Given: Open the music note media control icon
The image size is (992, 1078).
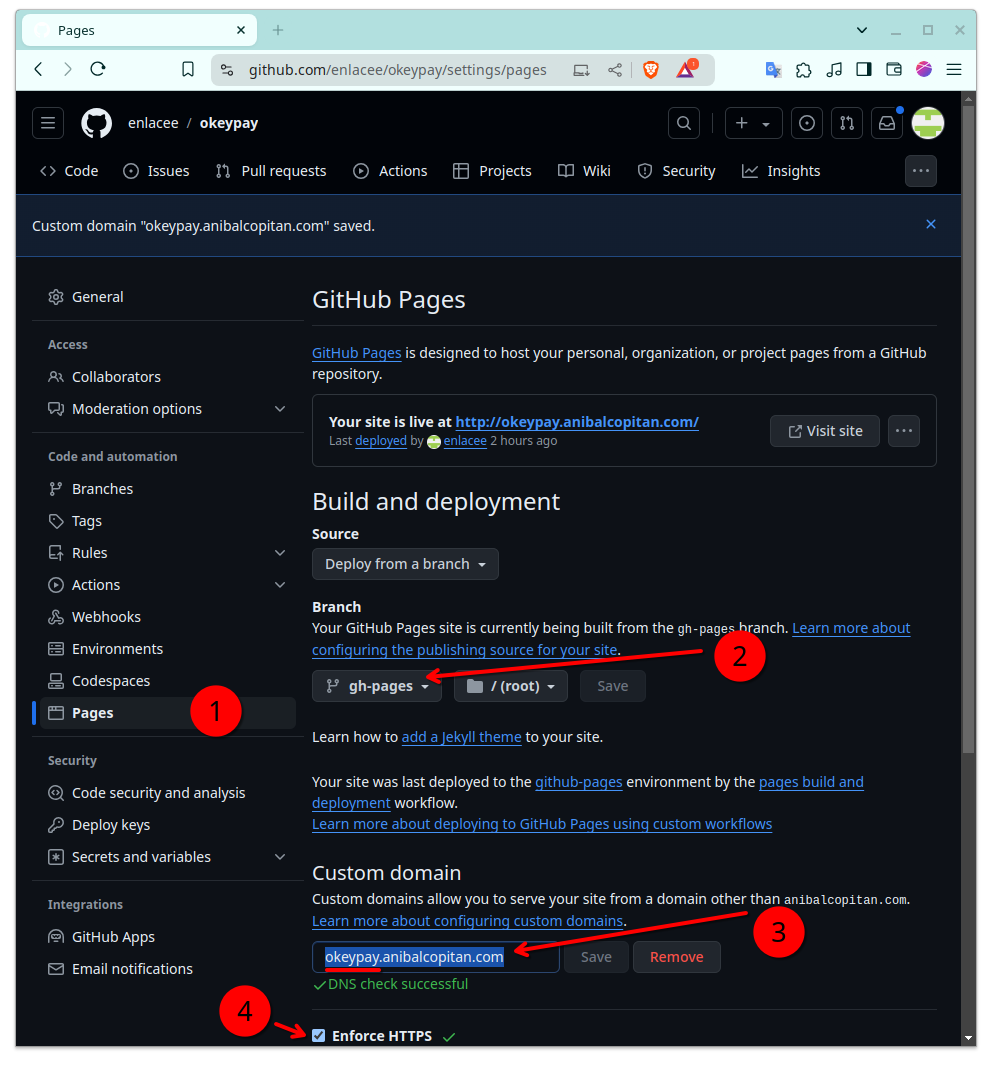Looking at the screenshot, I should 834,69.
